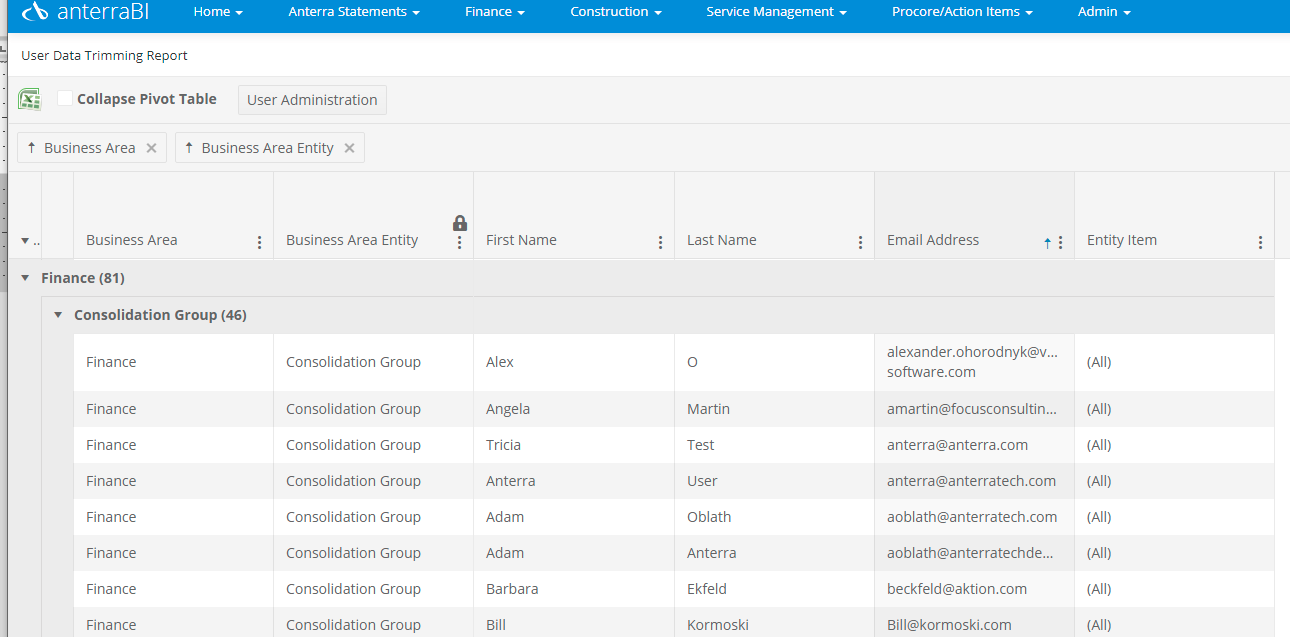Screen dimensions: 1290x637
Task: Sort by Email Address column header
Action: point(933,240)
